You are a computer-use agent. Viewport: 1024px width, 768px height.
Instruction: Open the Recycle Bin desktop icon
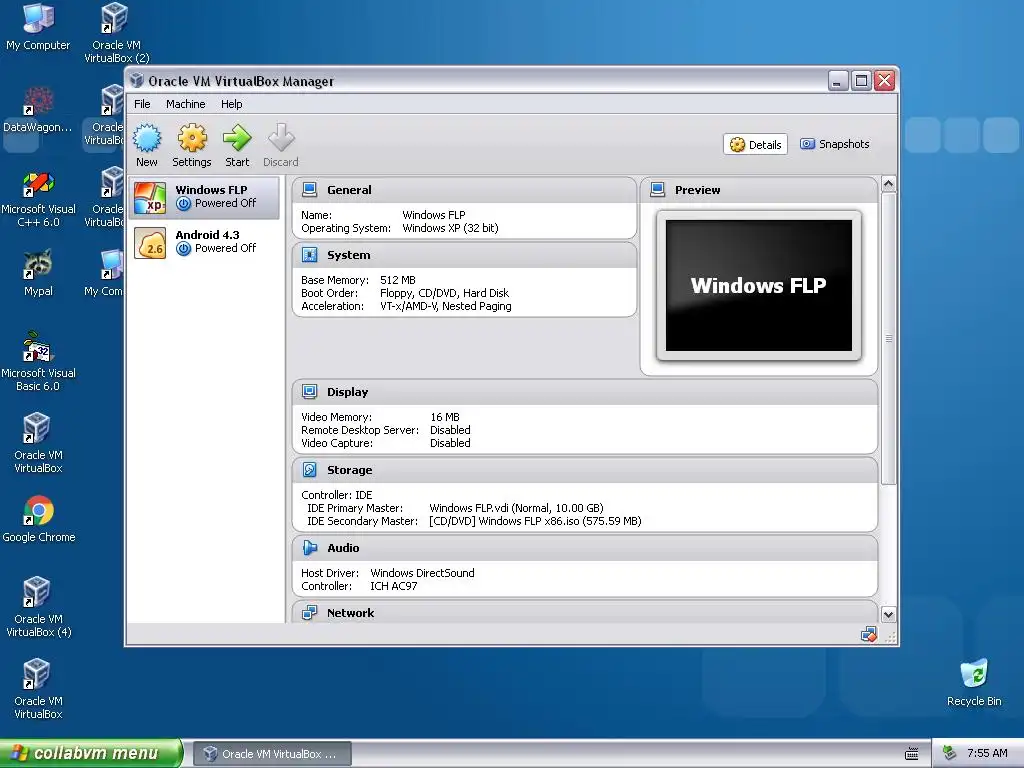[x=974, y=683]
